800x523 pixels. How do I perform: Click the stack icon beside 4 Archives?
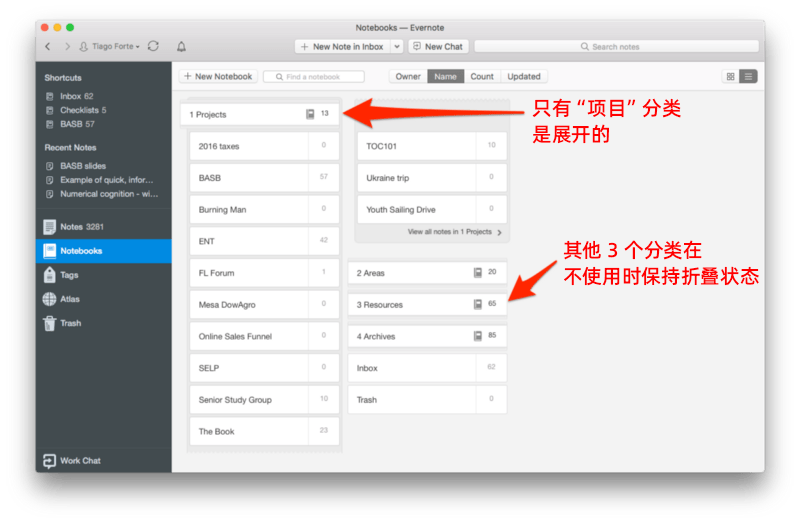tap(478, 336)
